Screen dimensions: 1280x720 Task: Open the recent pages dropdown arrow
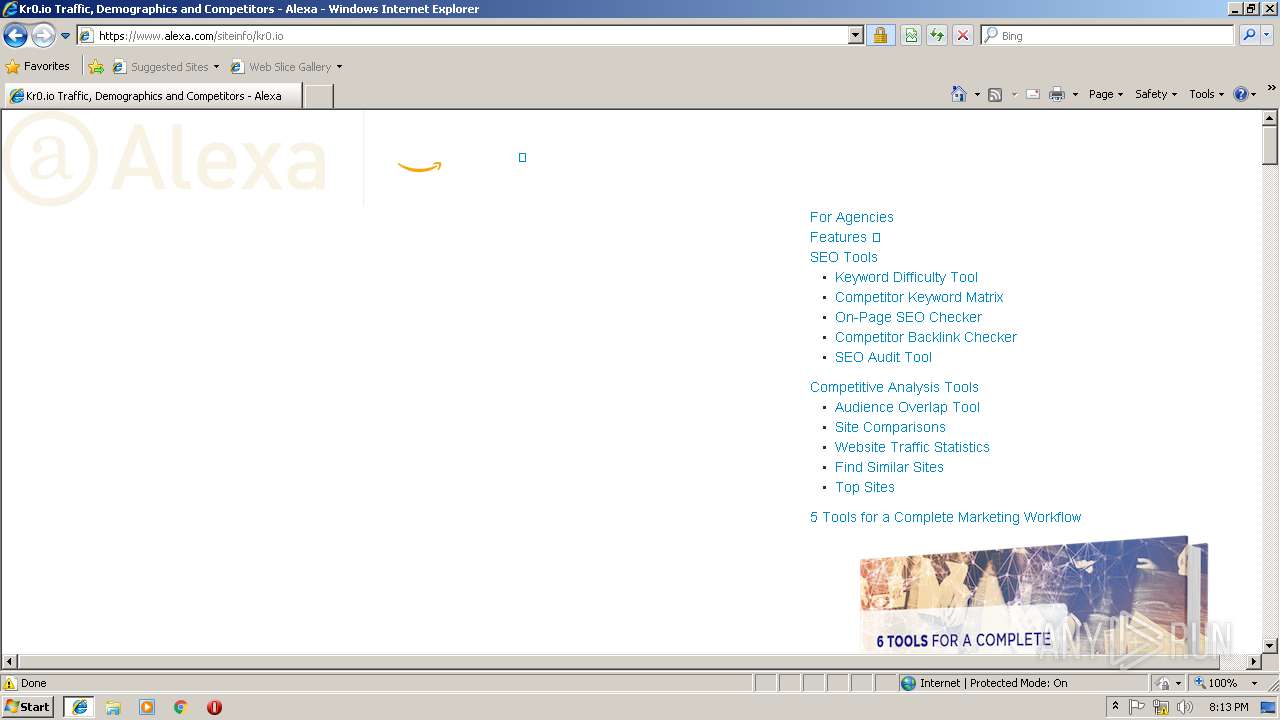(x=66, y=36)
